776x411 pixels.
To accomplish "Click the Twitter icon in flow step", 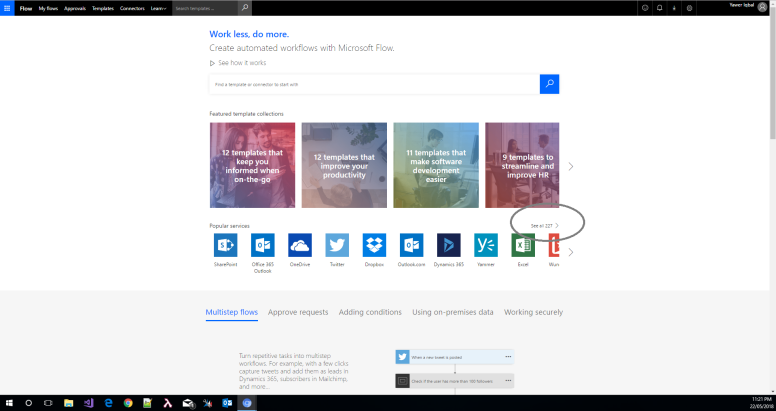I will tap(402, 357).
